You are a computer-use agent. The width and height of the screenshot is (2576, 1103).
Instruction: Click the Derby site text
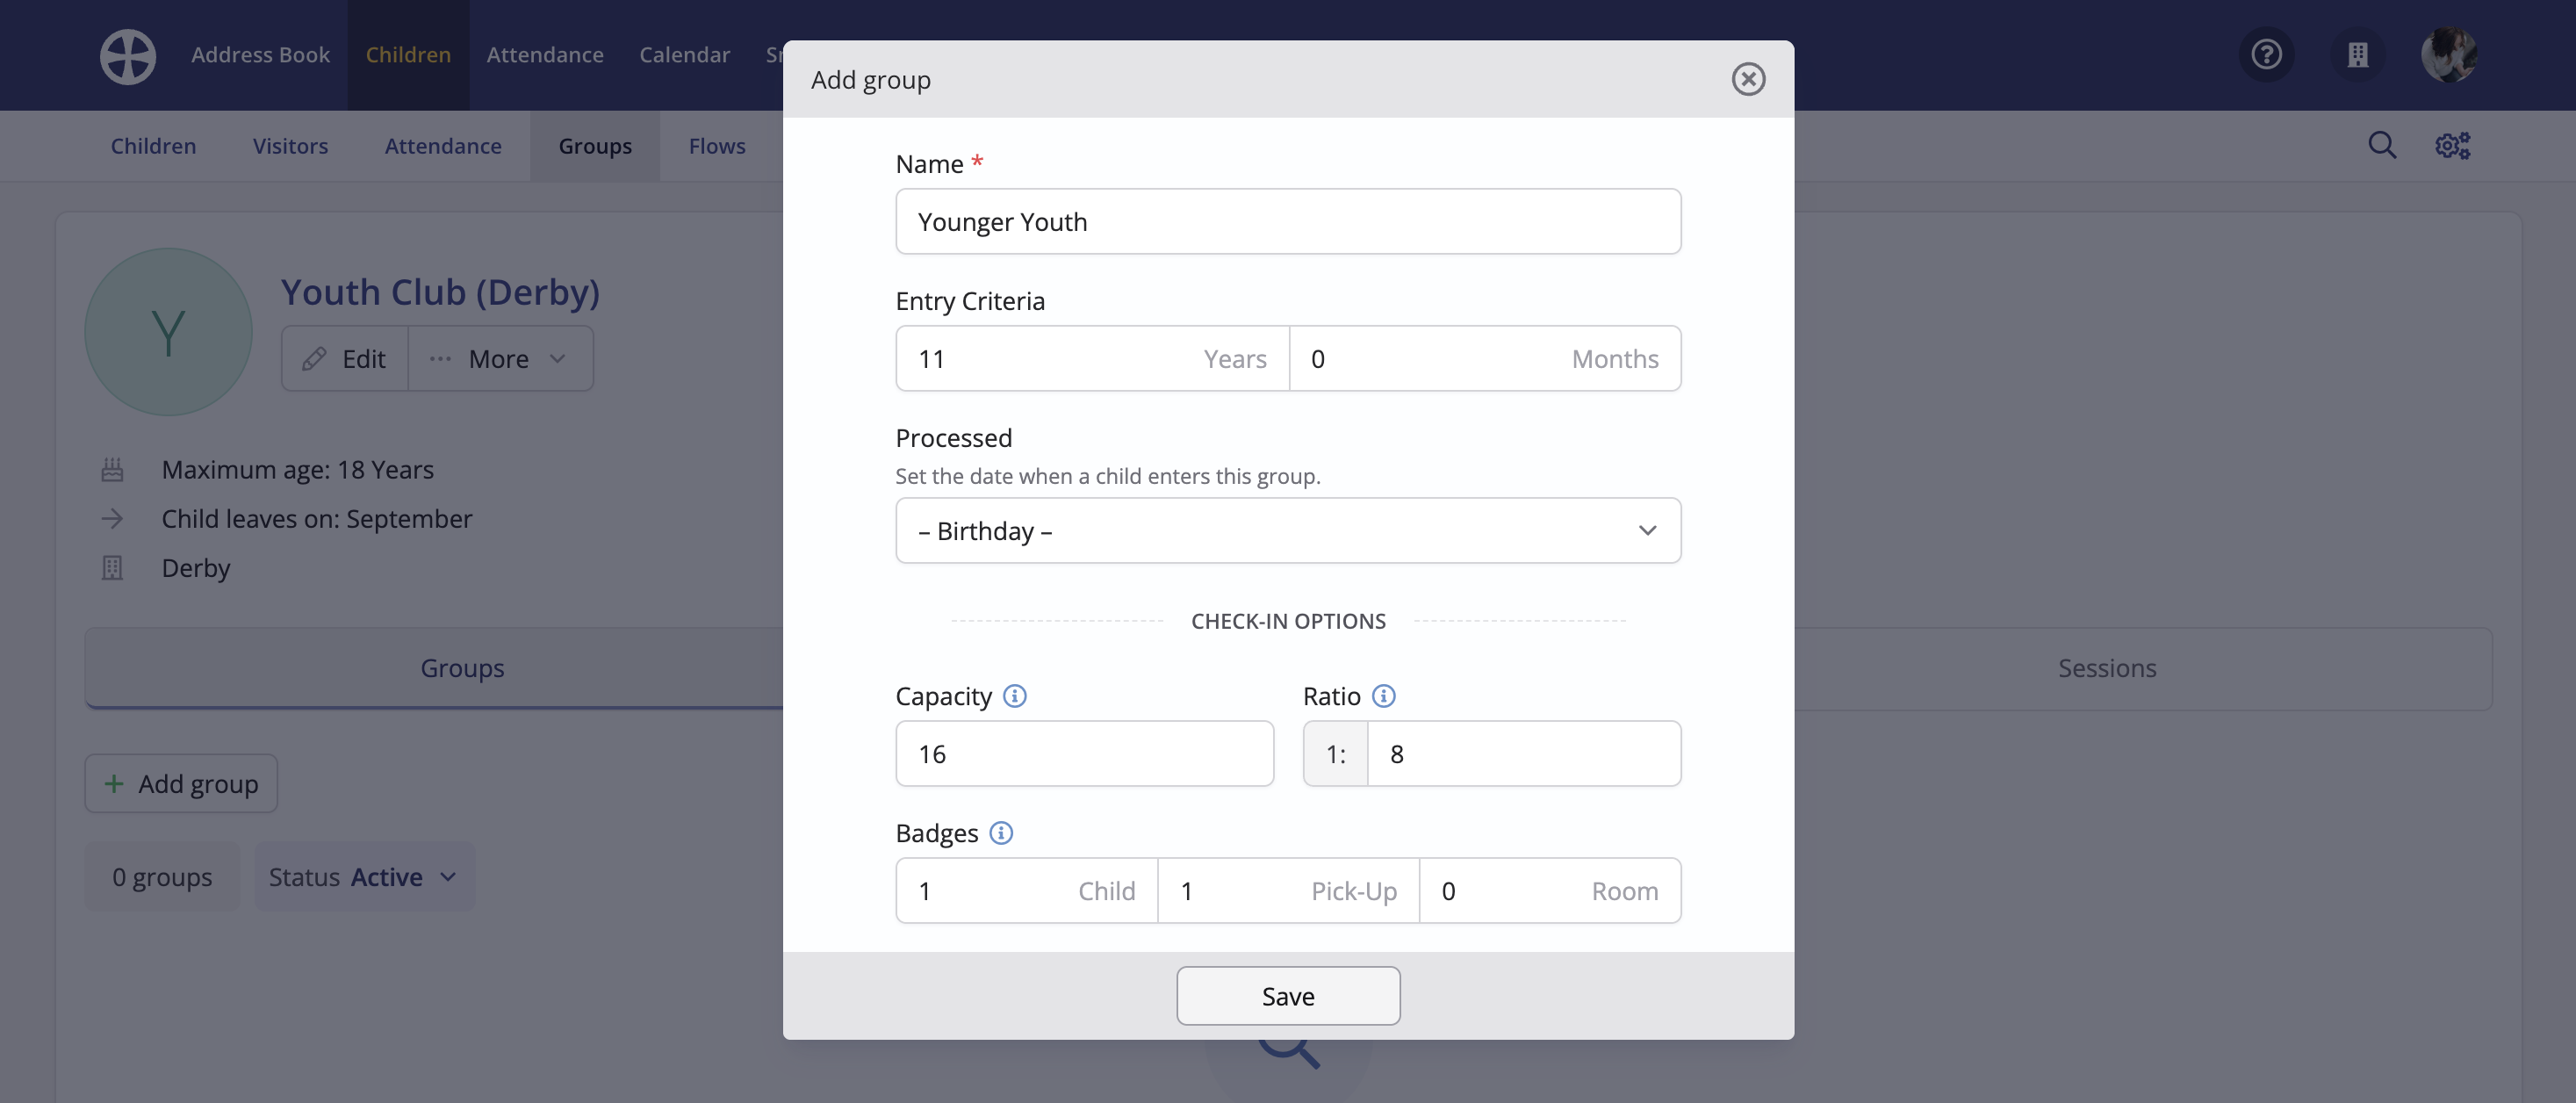coord(196,568)
